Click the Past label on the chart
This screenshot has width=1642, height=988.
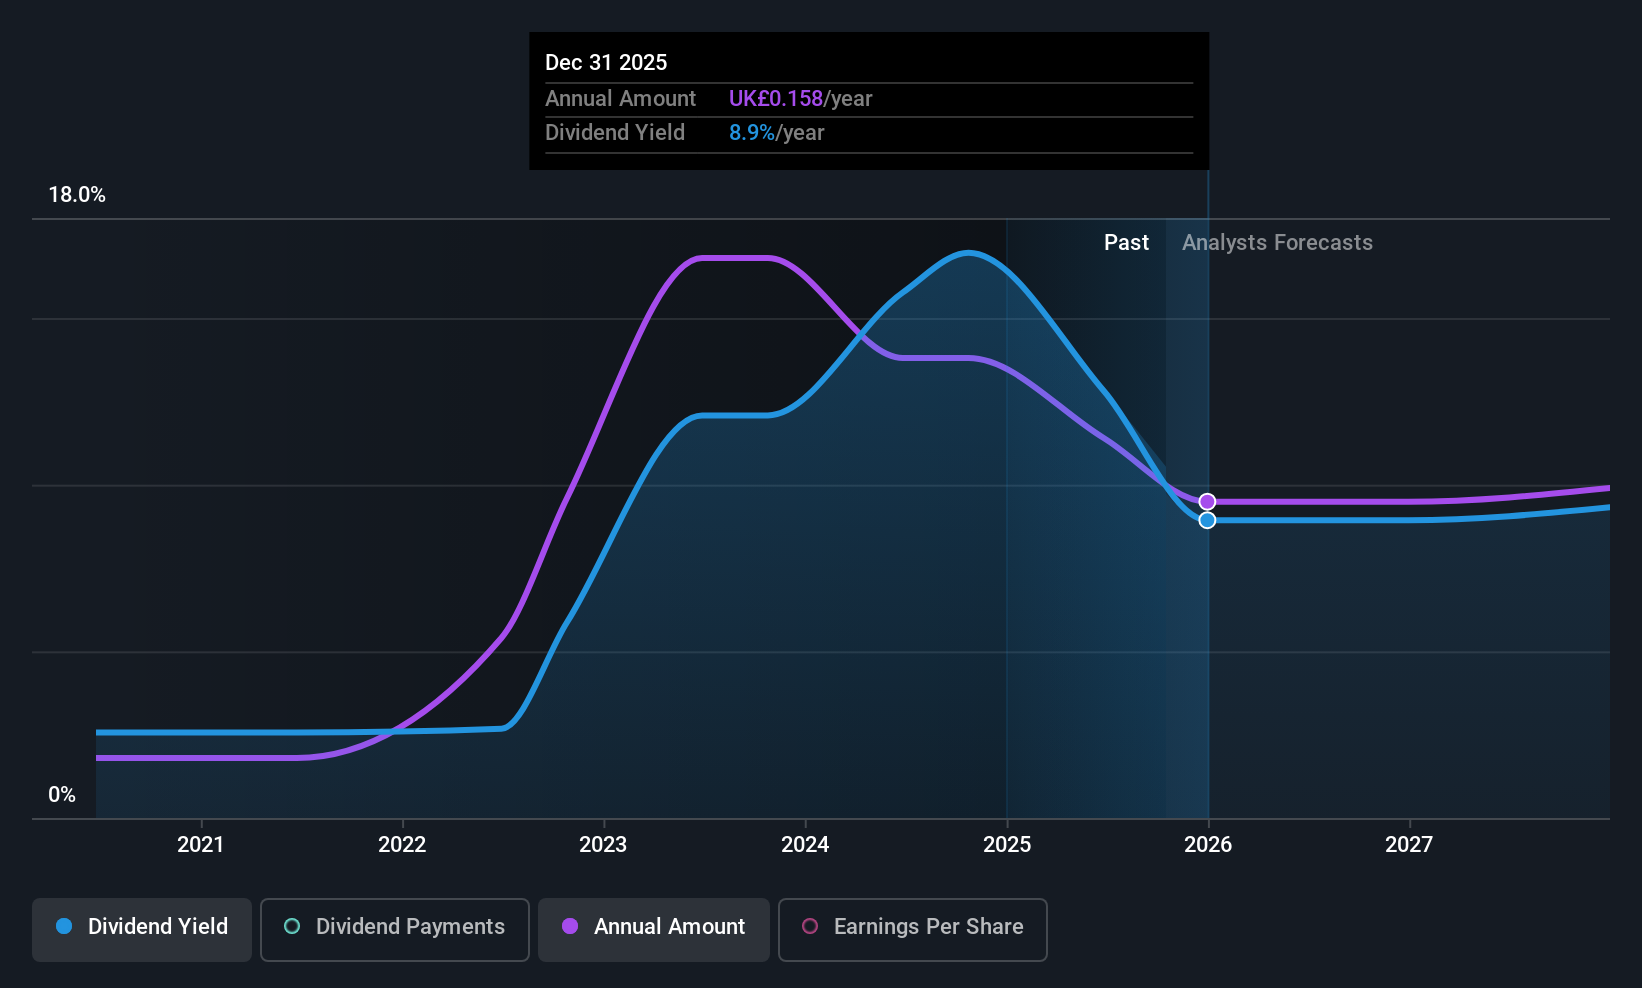coord(1126,243)
